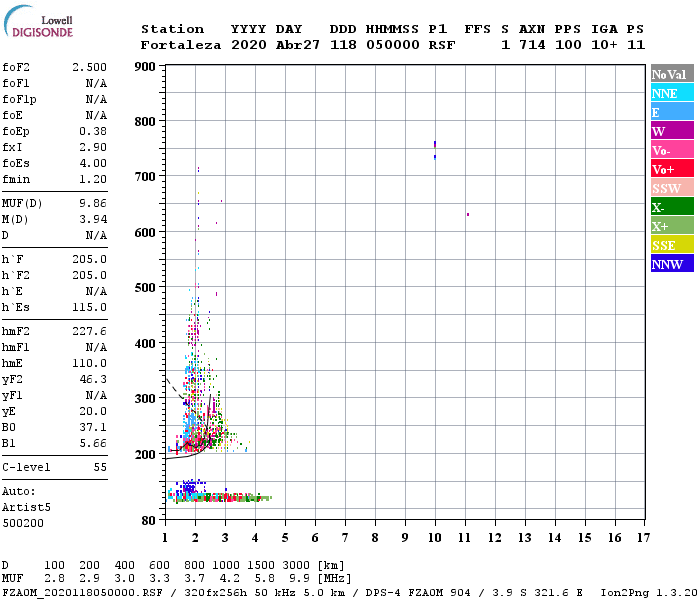700x600 pixels.
Task: Click the 050000 time stamp in header
Action: click(393, 45)
